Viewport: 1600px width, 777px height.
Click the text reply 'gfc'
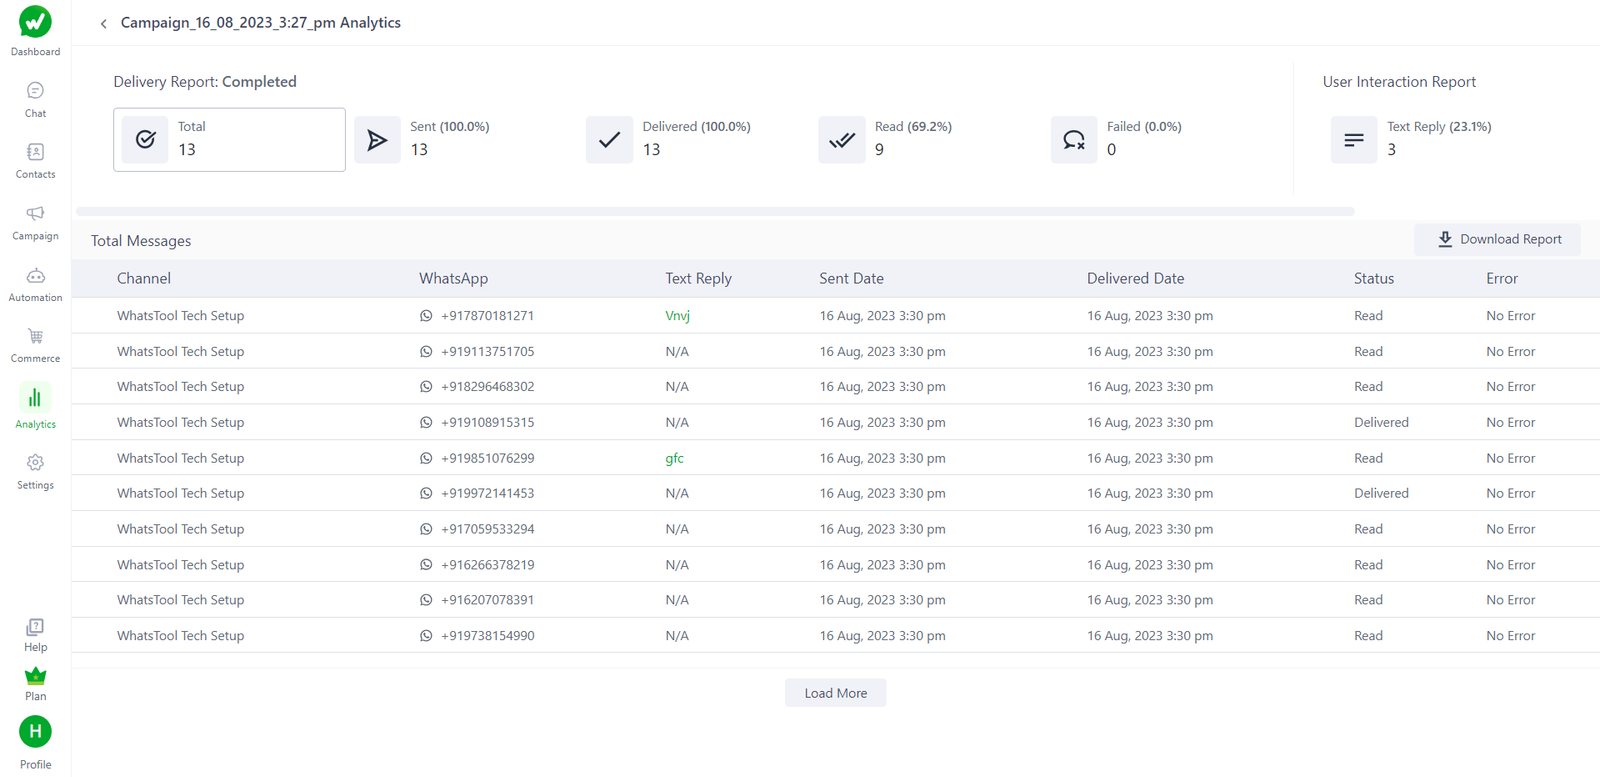(674, 458)
